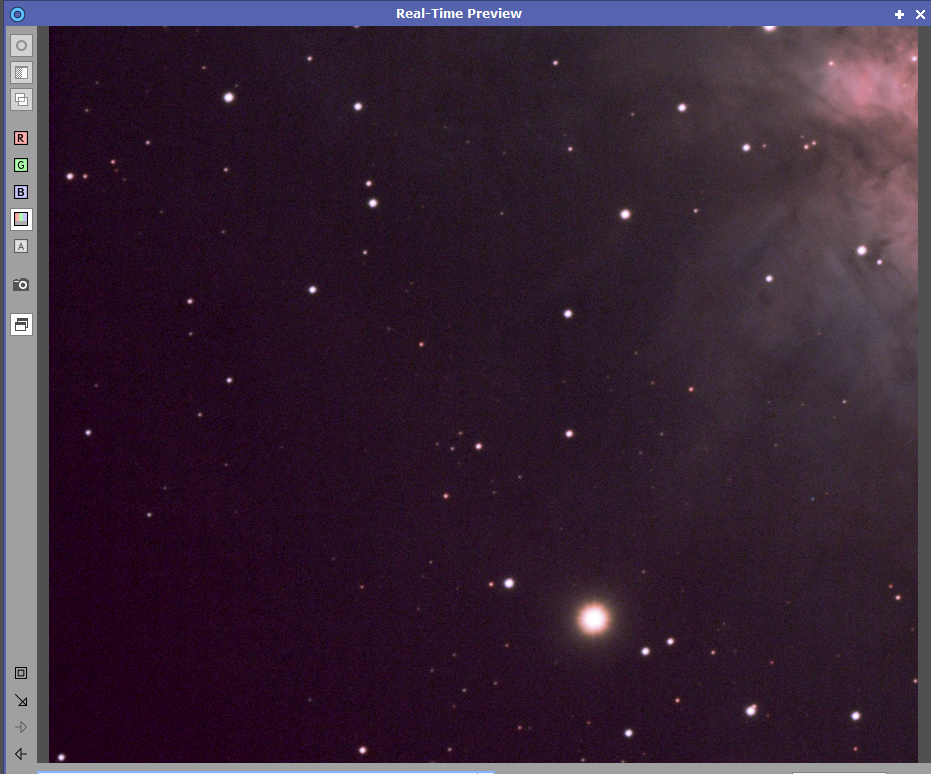Click the fit view nested squares icon
Screen dimensions: 931x774
click(x=21, y=673)
